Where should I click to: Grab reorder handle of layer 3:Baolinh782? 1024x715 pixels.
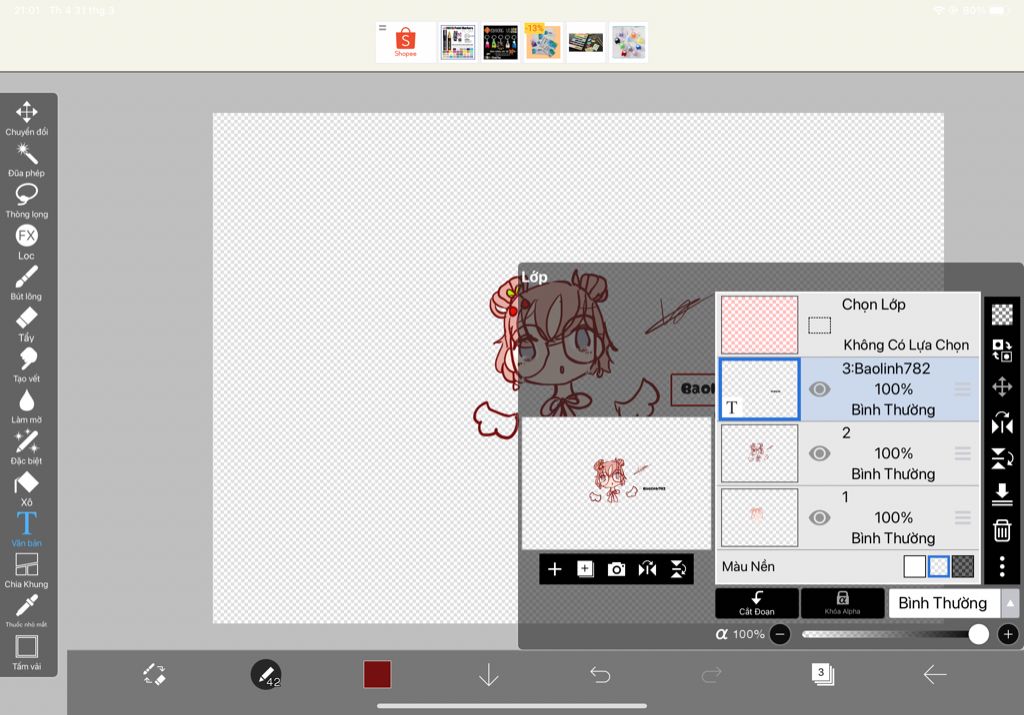click(963, 389)
